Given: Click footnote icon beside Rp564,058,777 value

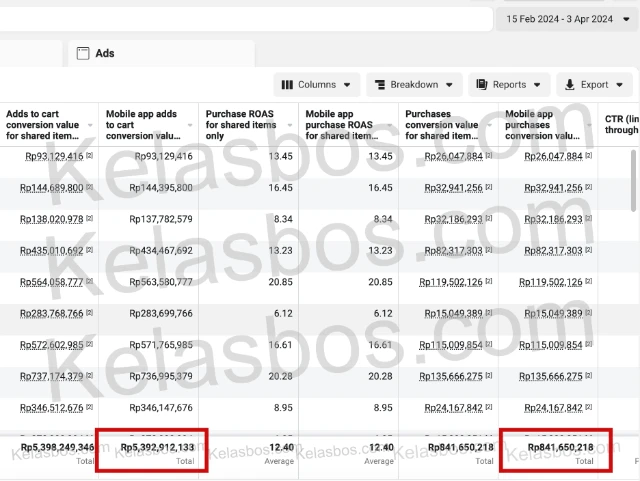Looking at the screenshot, I should coord(89,282).
